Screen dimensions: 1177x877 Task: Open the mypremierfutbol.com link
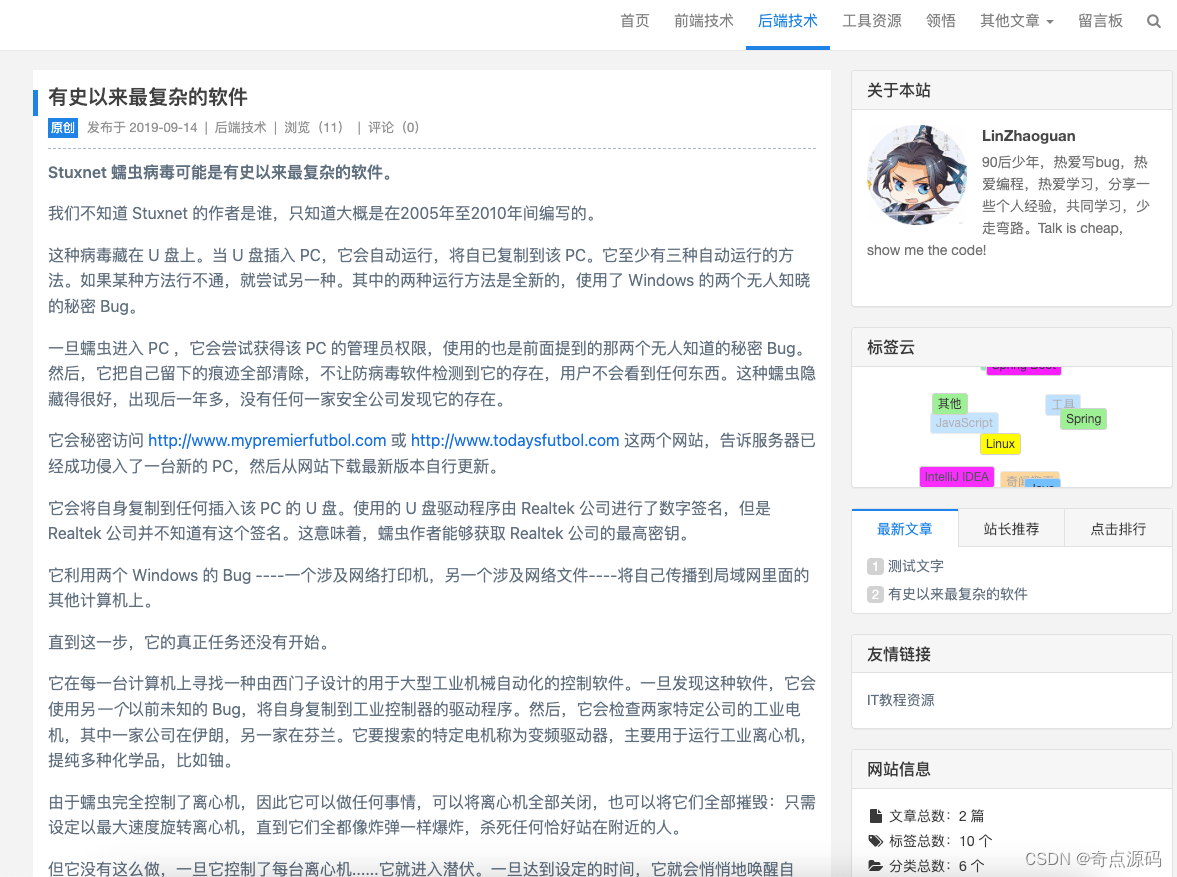(267, 441)
